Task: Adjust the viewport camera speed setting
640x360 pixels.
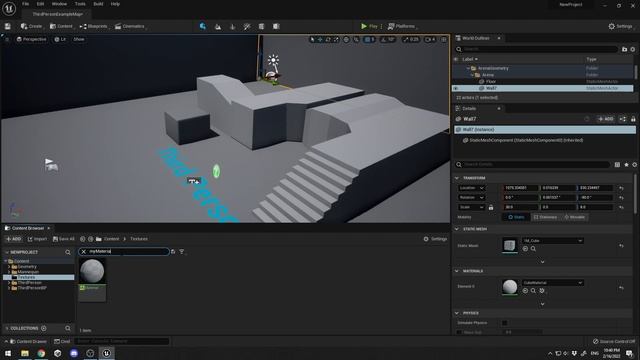Action: click(430, 40)
